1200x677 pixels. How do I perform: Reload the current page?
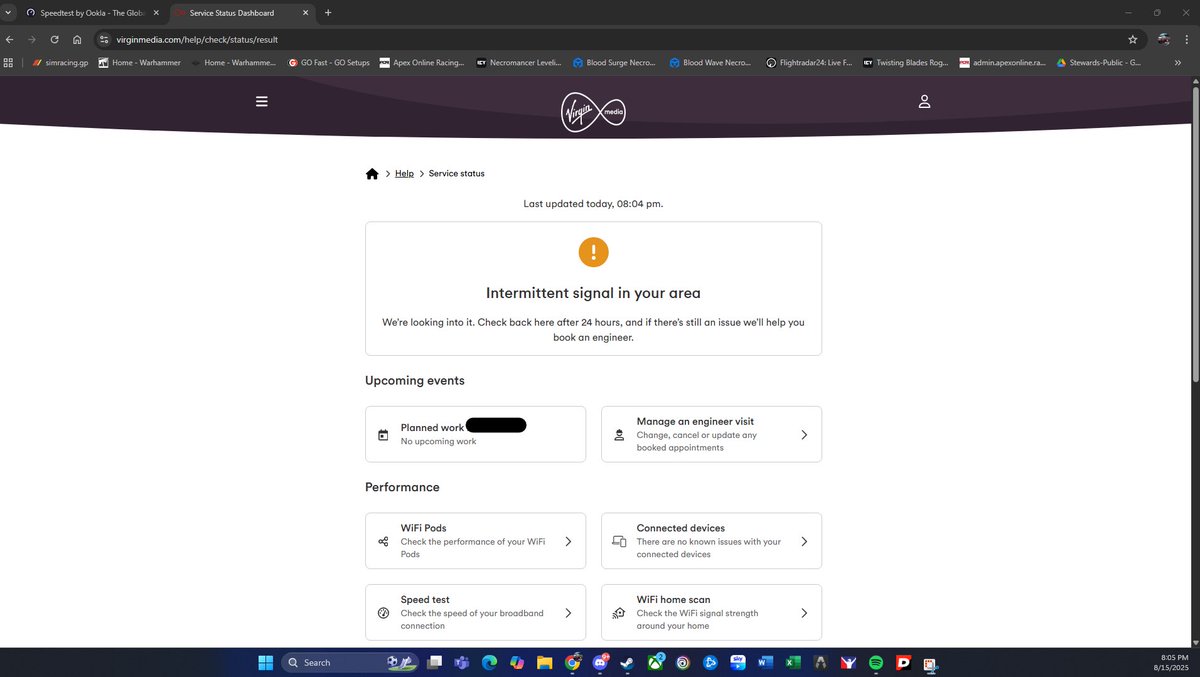point(54,39)
